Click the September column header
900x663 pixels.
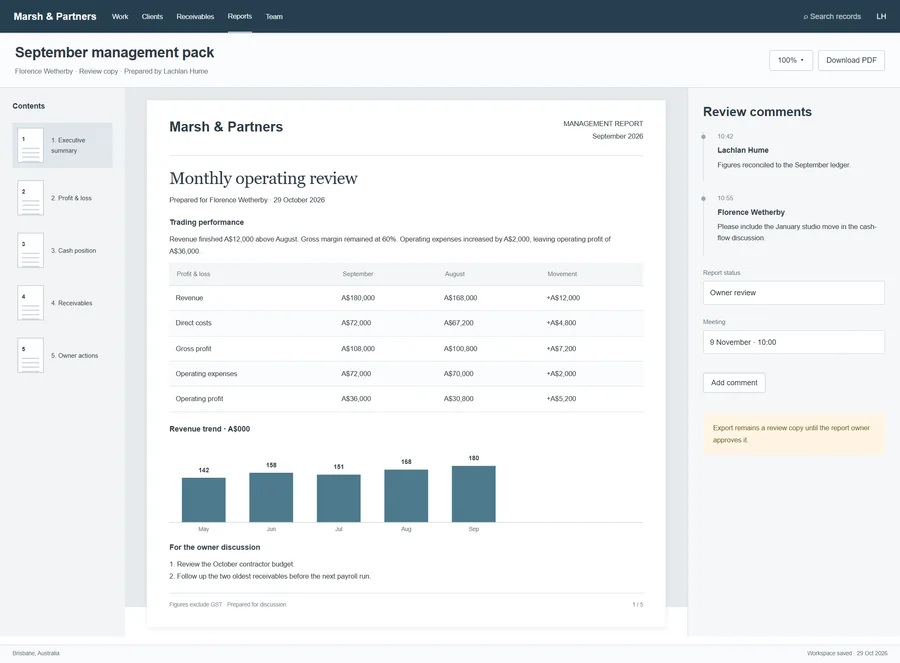358,274
